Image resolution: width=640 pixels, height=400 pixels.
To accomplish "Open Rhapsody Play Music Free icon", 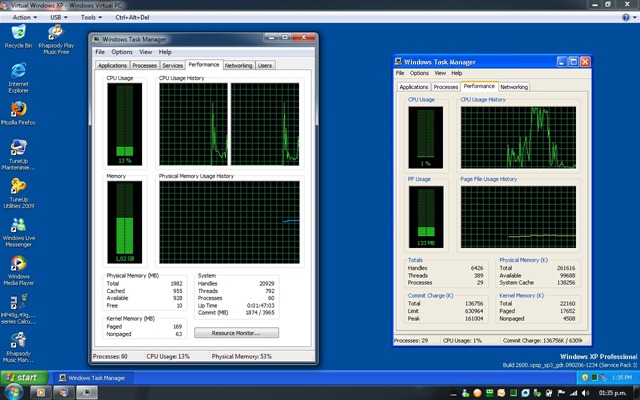I will point(56,39).
